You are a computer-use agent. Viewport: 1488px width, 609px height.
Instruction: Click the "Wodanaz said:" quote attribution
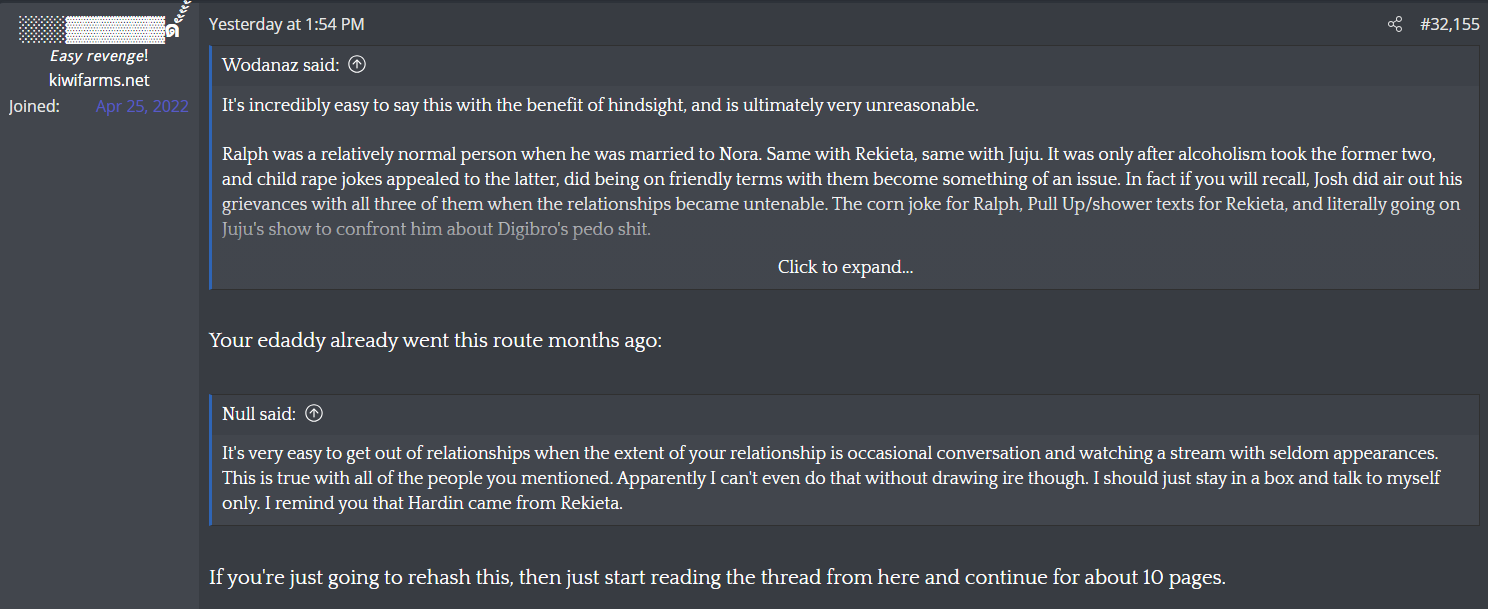pos(281,65)
